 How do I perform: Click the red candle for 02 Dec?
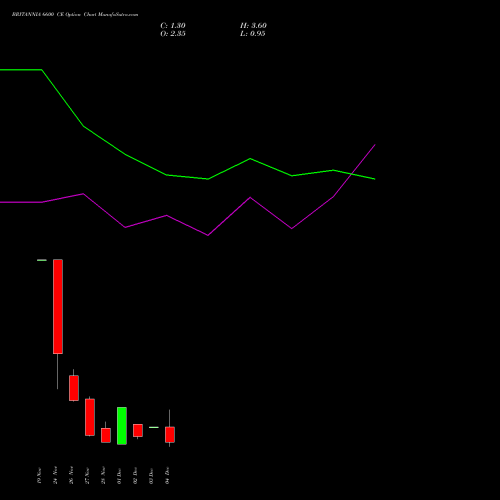point(138,430)
